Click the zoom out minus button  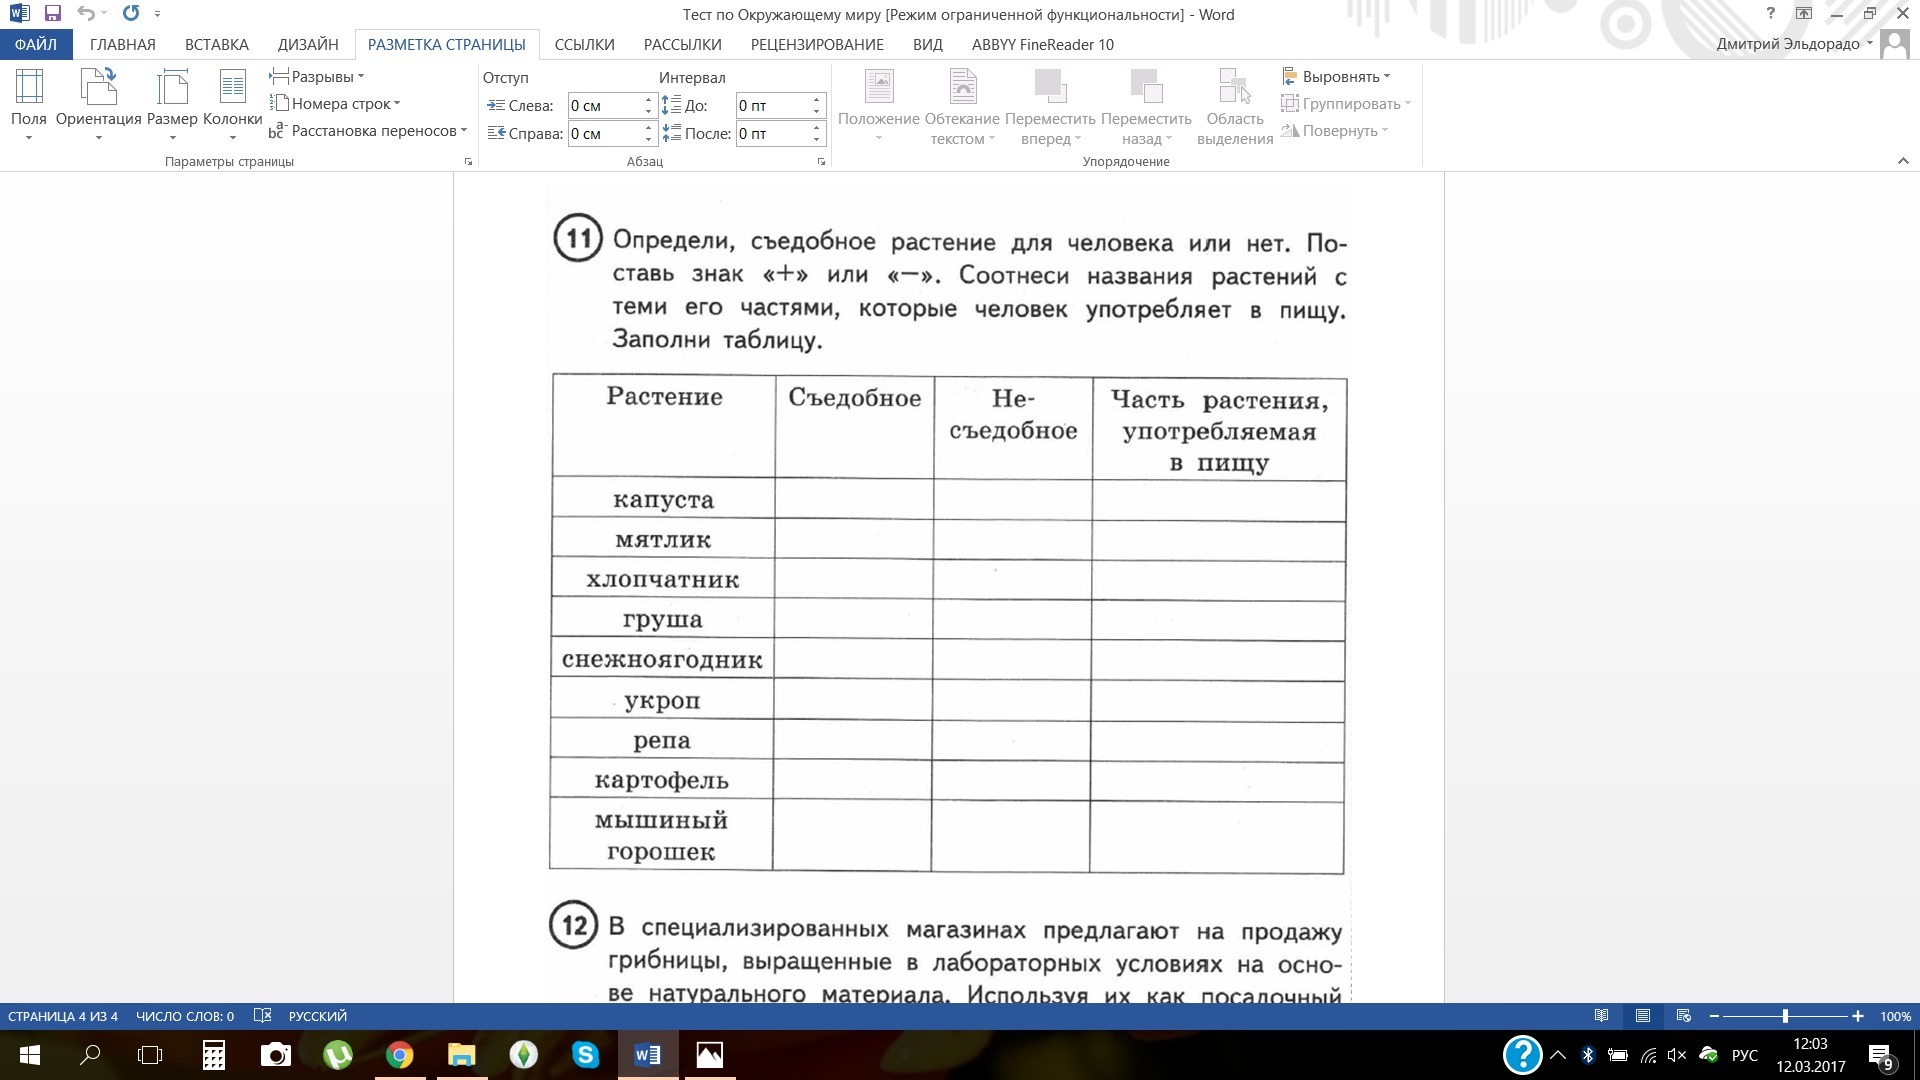[1714, 1016]
